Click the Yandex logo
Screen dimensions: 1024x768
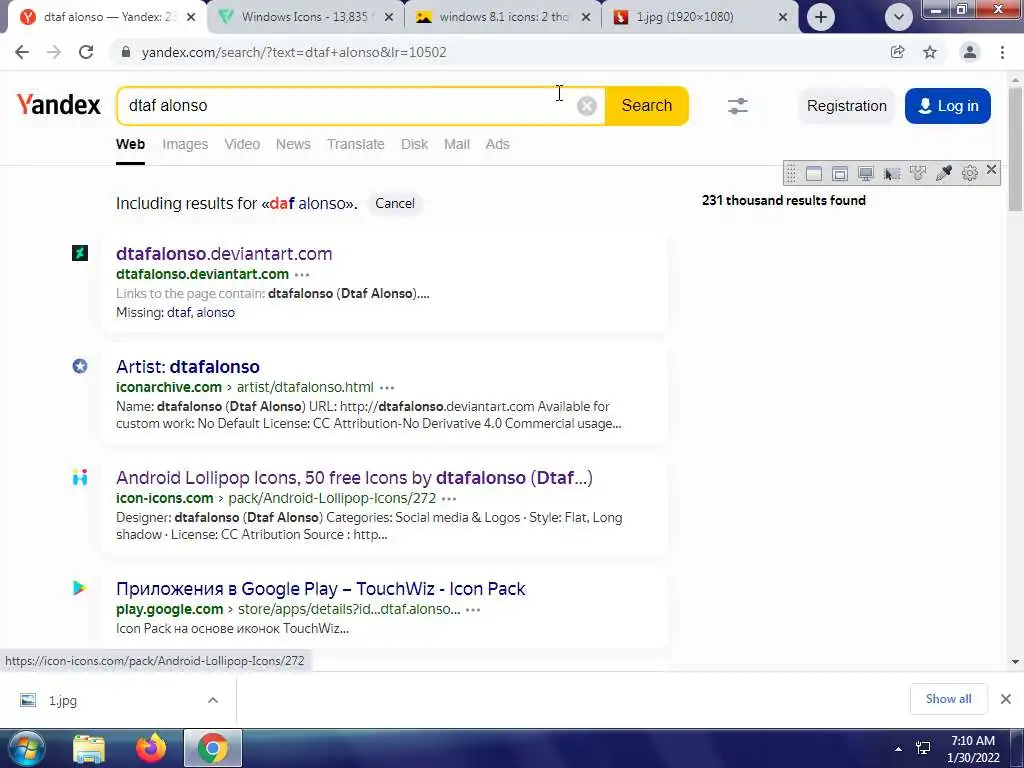click(x=58, y=105)
